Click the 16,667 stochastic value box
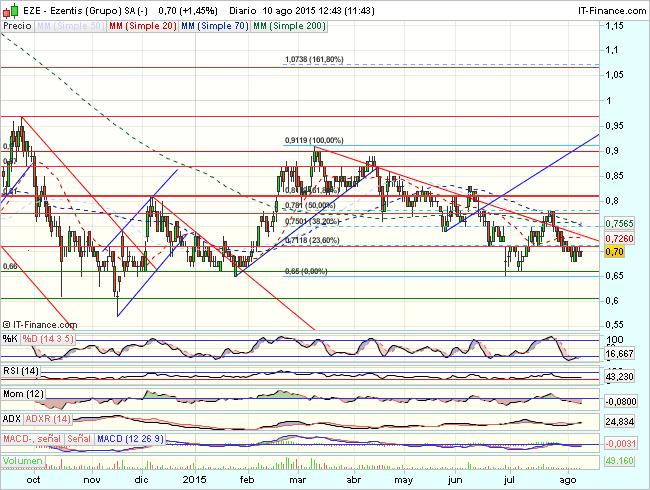 (619, 354)
